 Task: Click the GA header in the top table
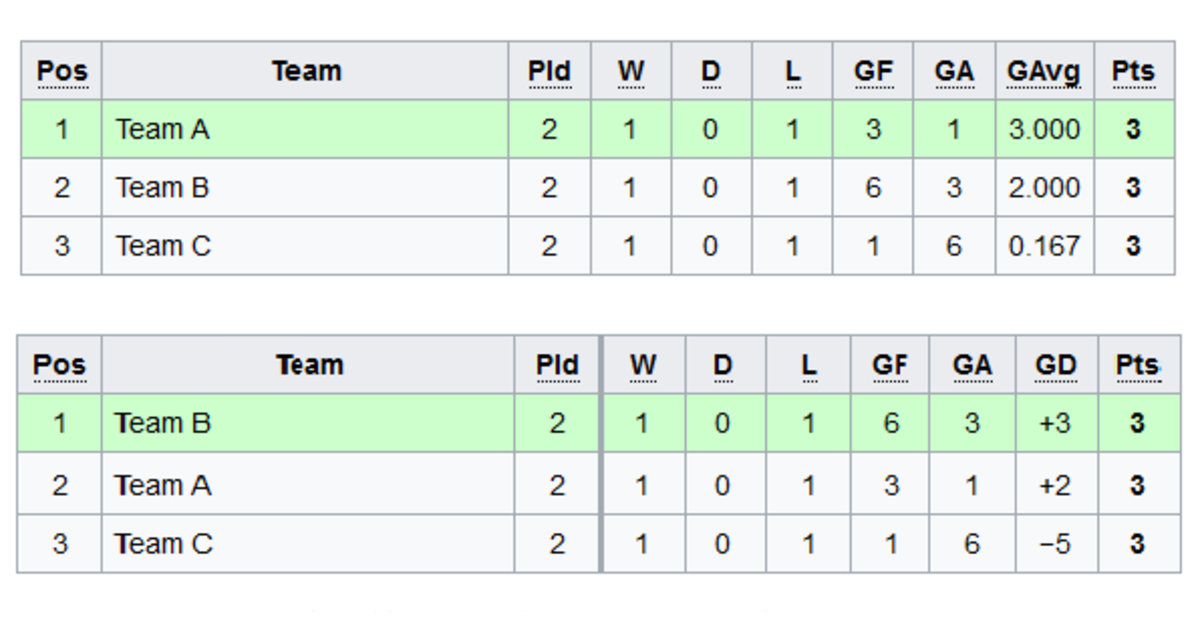(x=953, y=71)
